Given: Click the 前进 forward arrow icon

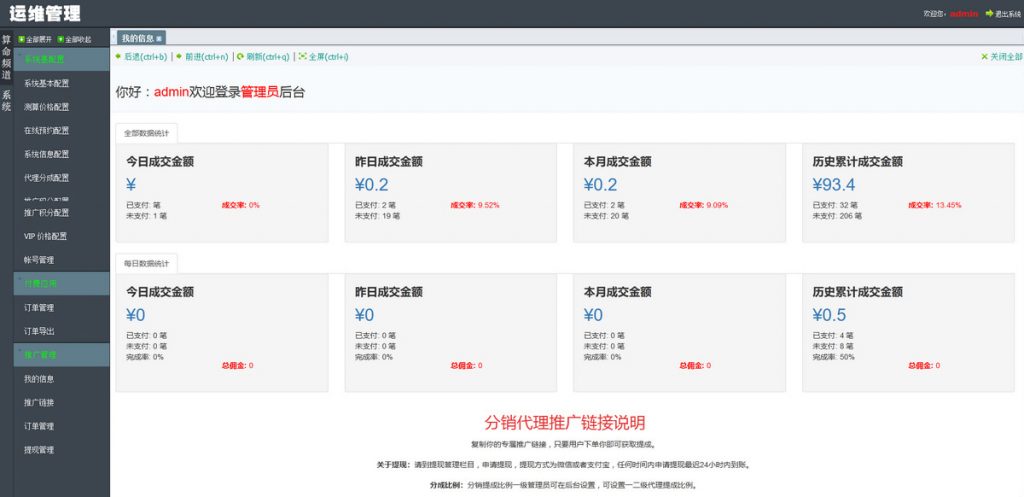Looking at the screenshot, I should (180, 56).
